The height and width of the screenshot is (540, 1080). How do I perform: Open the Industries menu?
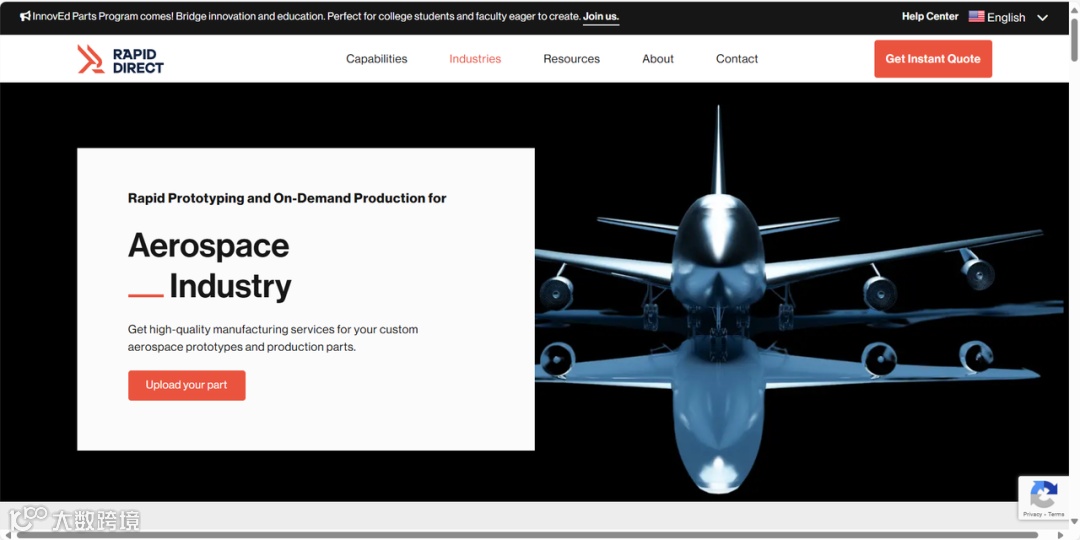475,59
